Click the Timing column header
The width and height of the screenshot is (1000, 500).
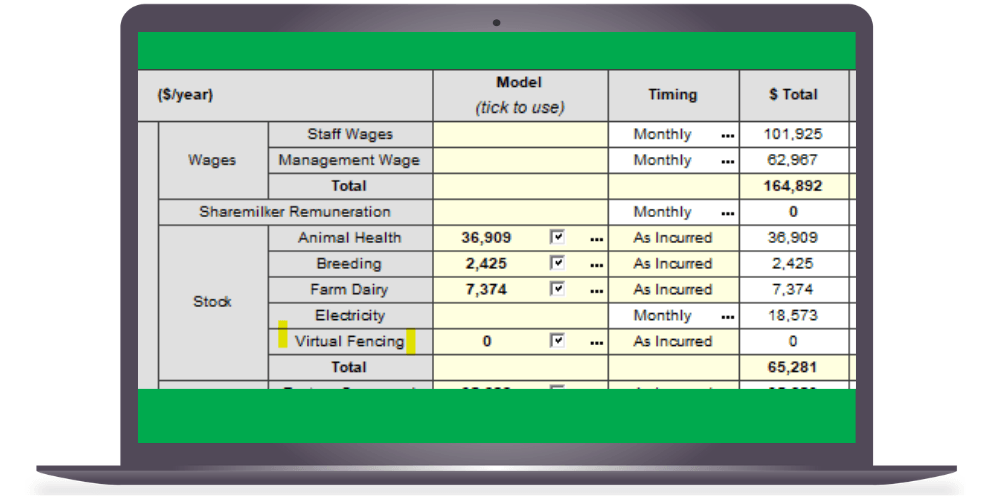(672, 95)
